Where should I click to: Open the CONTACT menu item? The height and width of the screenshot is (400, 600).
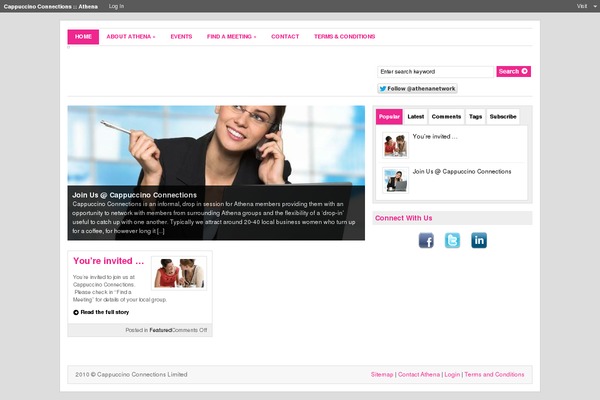(x=285, y=37)
